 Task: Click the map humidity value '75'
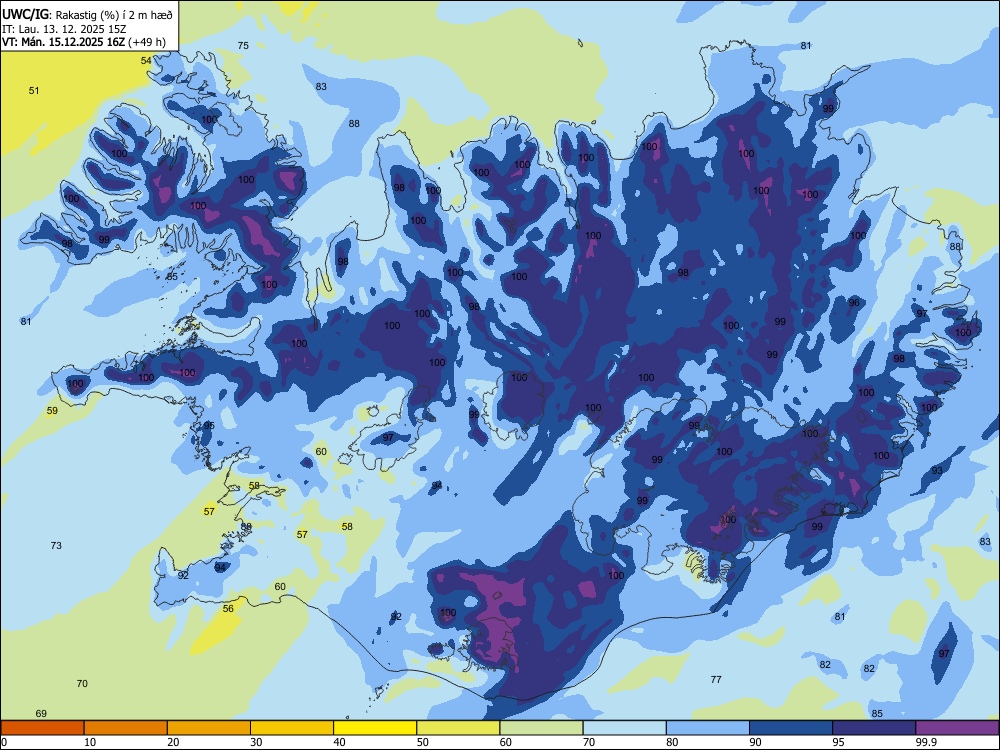click(243, 45)
